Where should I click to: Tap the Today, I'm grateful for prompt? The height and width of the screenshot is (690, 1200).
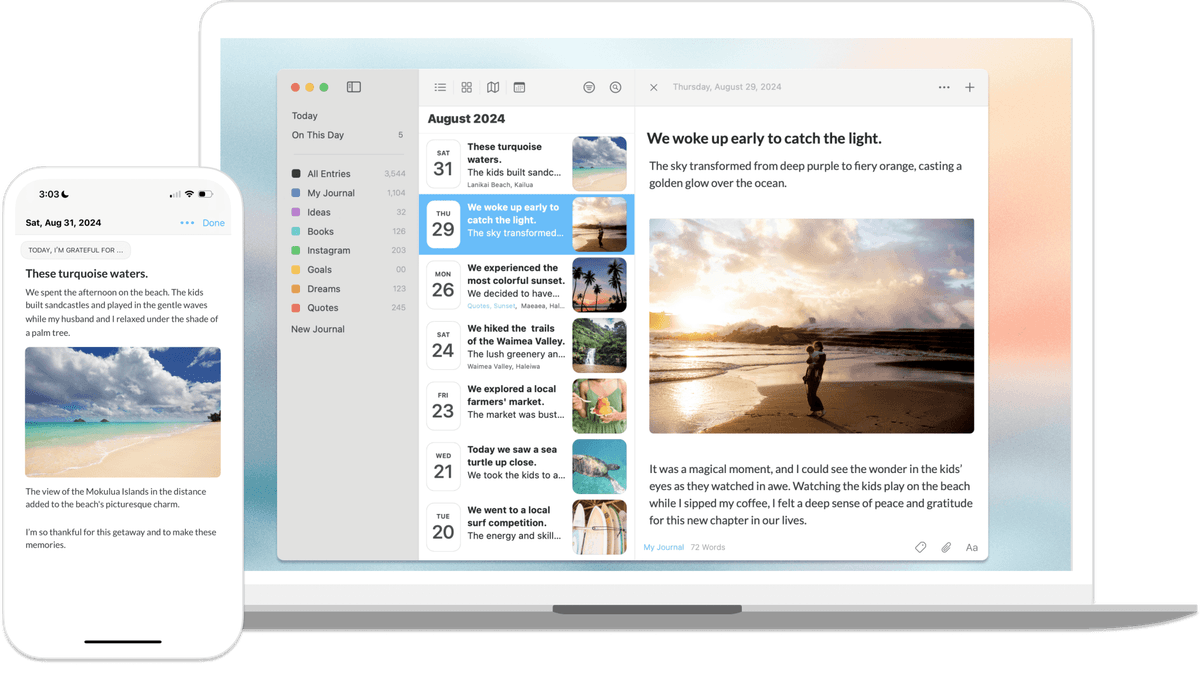click(76, 250)
